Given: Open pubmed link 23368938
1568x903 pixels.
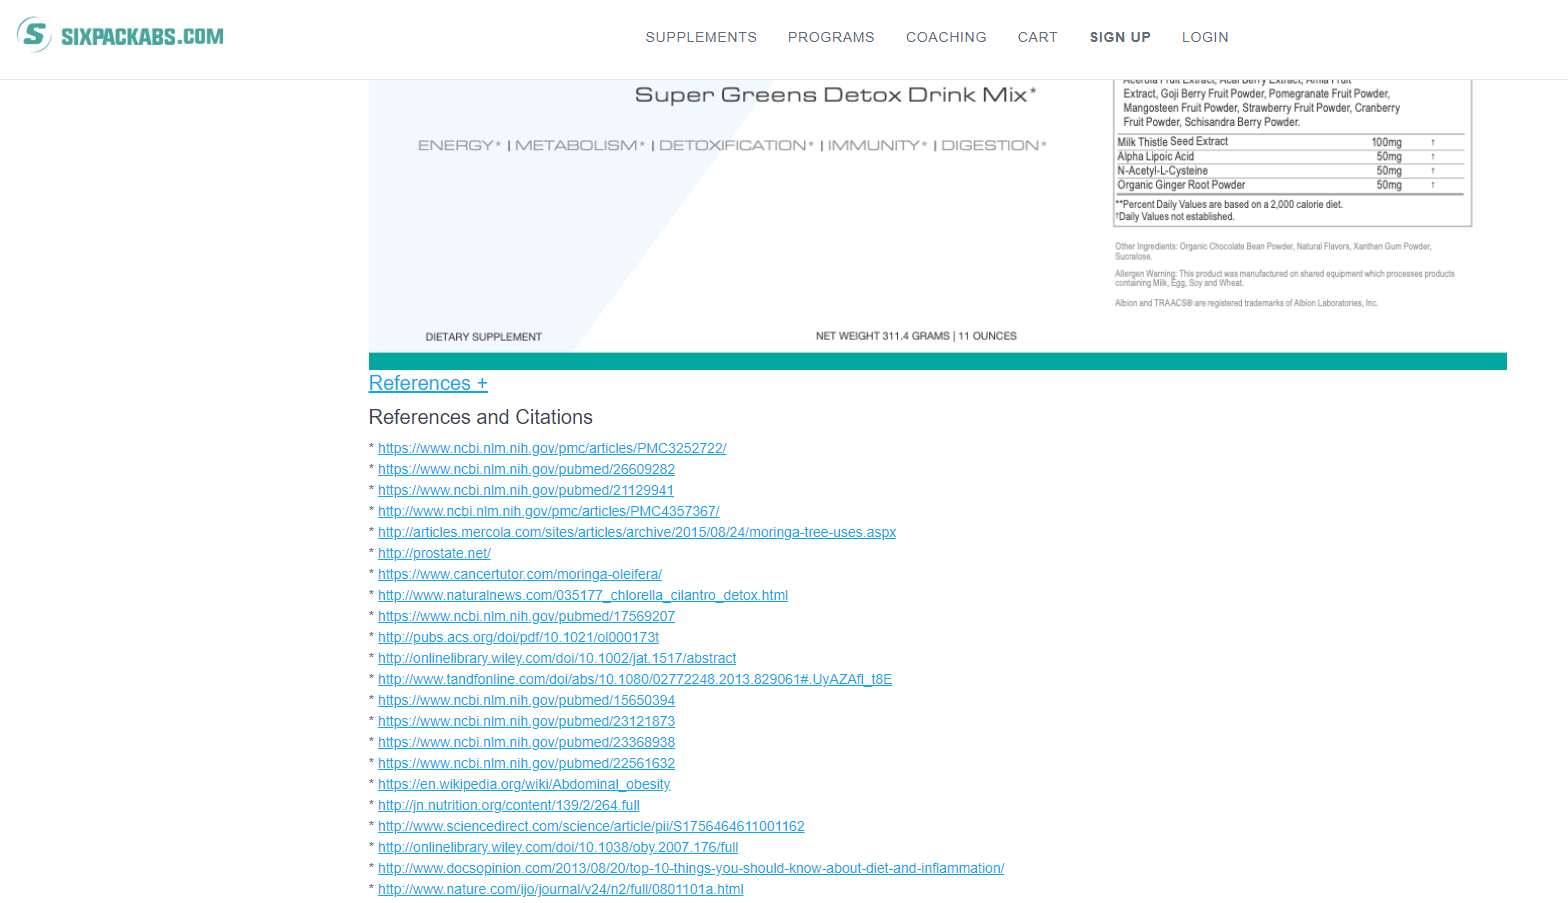Looking at the screenshot, I should coord(526,742).
